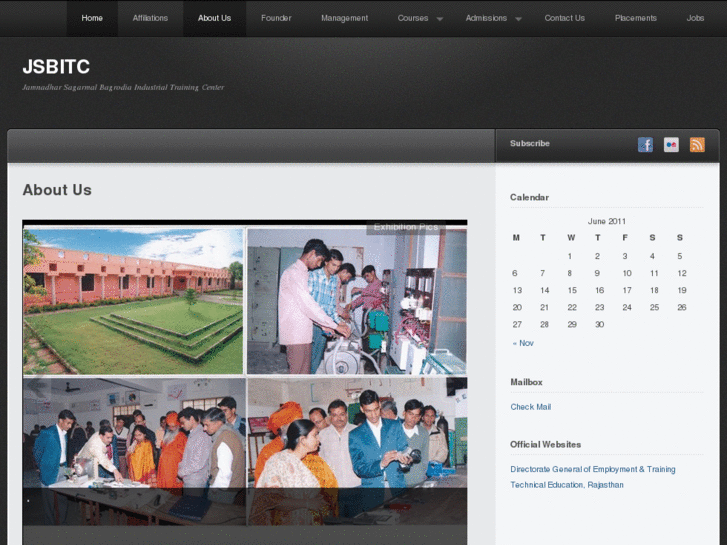The height and width of the screenshot is (545, 727).
Task: Open the Placements page
Action: click(x=636, y=18)
